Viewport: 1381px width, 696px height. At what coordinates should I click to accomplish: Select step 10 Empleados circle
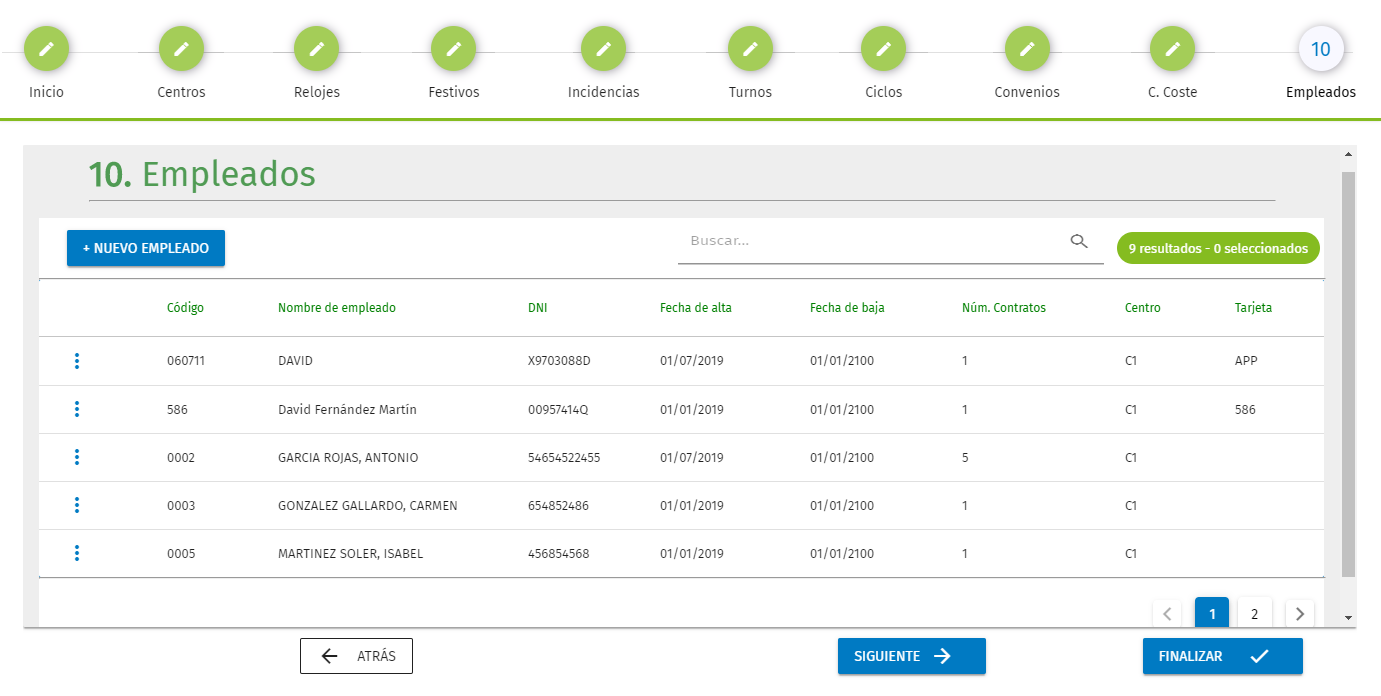(1321, 48)
